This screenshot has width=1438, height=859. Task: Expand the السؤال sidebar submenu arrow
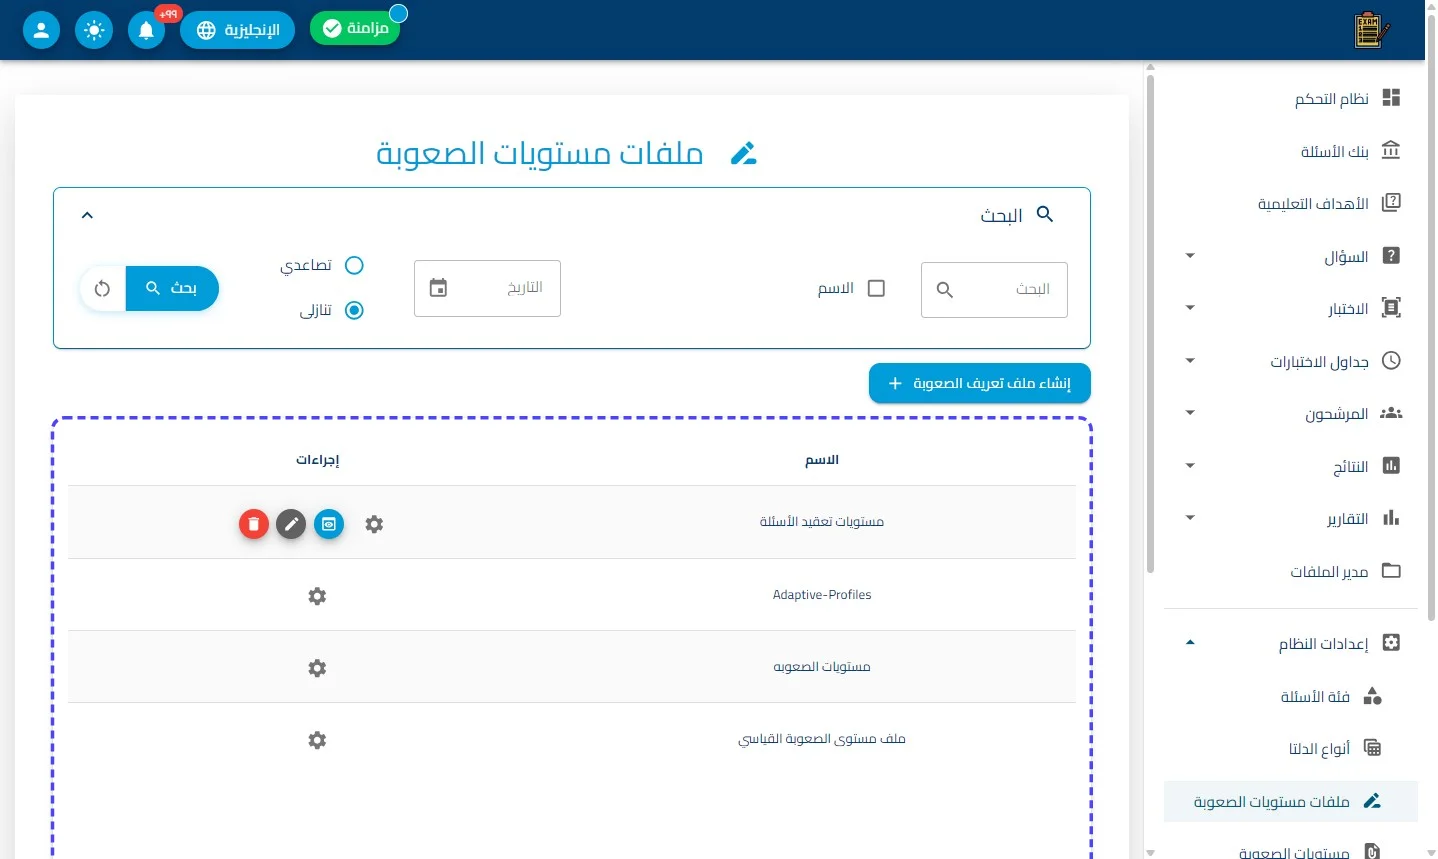1190,256
